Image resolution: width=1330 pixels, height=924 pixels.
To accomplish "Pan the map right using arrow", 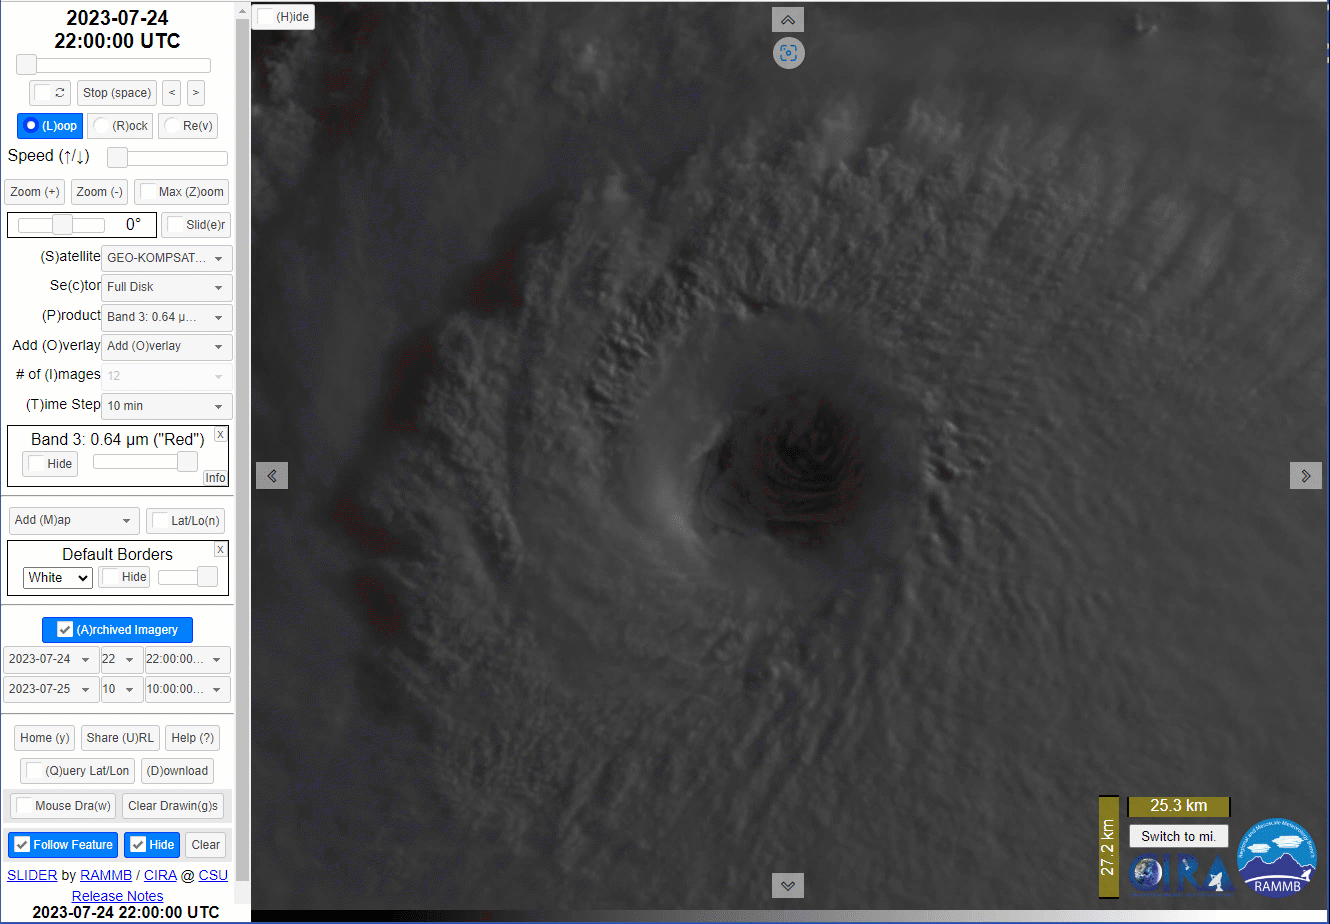I will [1305, 475].
